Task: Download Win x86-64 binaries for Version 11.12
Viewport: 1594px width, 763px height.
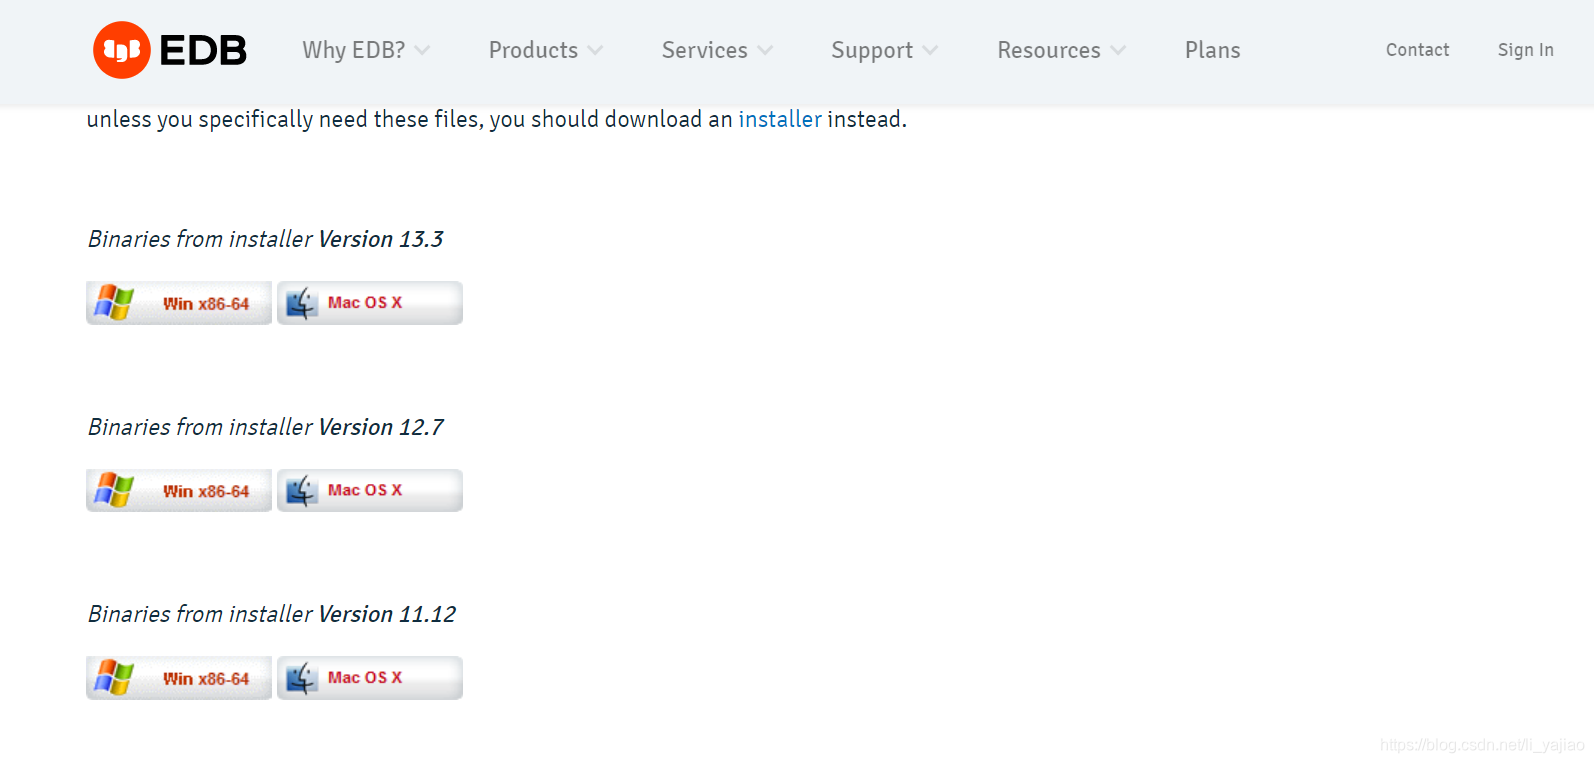Action: coord(178,677)
